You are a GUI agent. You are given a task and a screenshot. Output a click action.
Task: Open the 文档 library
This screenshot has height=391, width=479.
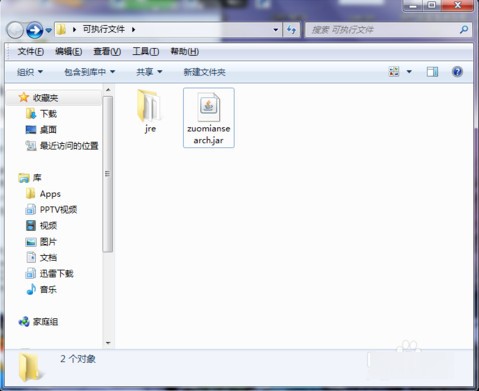coord(48,258)
